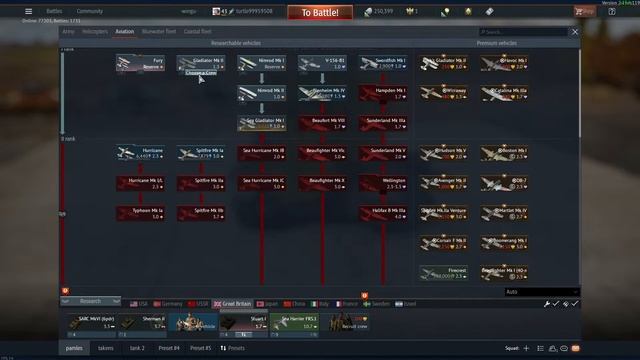Select premium Firecrest vehicle

444,273
